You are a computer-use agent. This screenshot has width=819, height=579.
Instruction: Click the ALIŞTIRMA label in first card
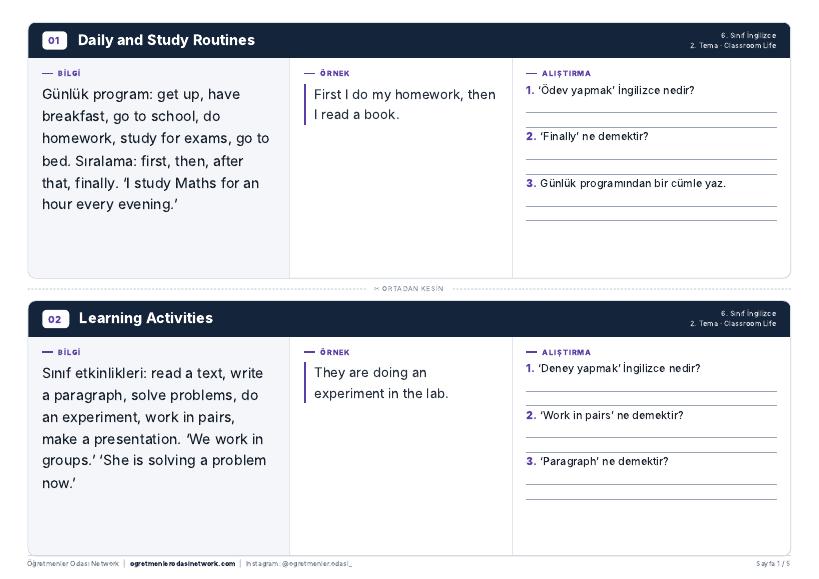566,74
